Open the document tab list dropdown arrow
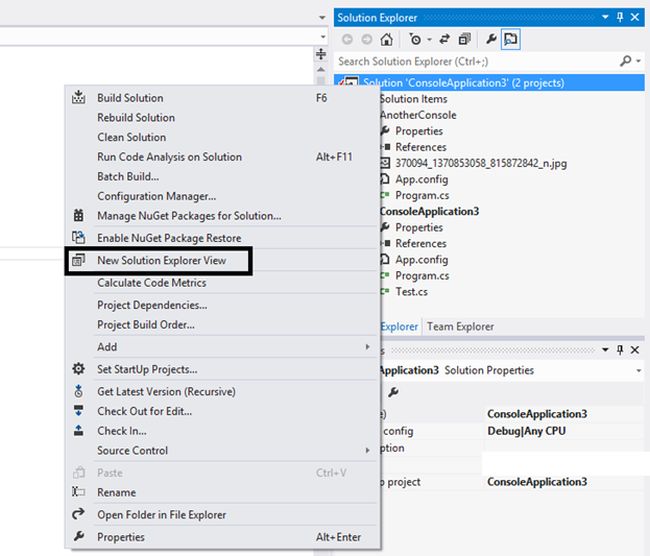Viewport: 650px width, 556px height. click(x=322, y=17)
